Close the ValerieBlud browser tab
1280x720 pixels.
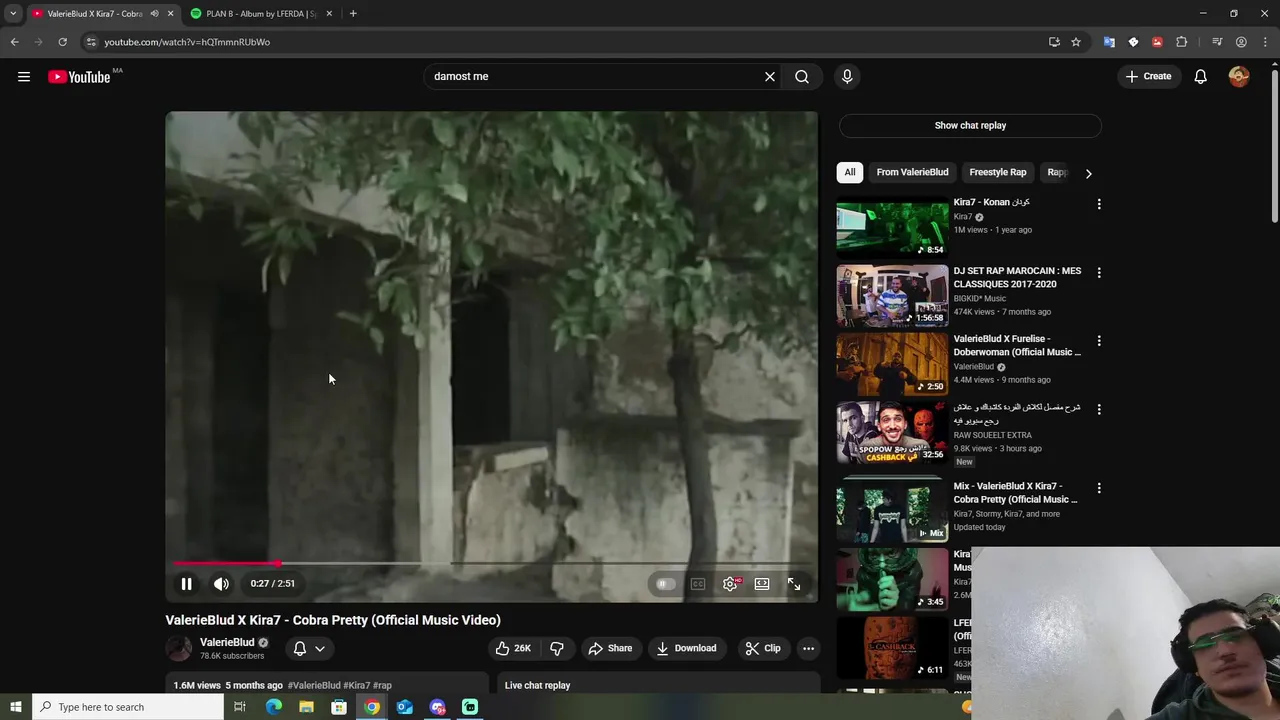click(171, 14)
